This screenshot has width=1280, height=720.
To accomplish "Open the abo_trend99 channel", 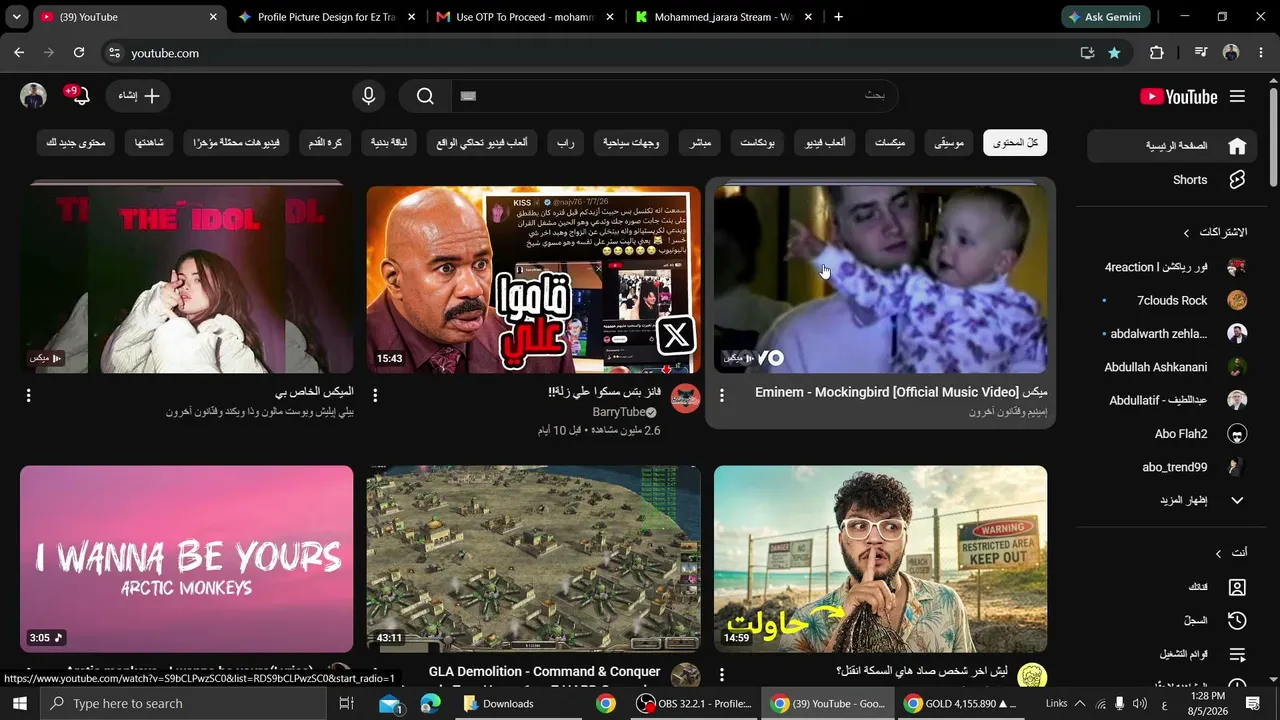I will [1172, 467].
